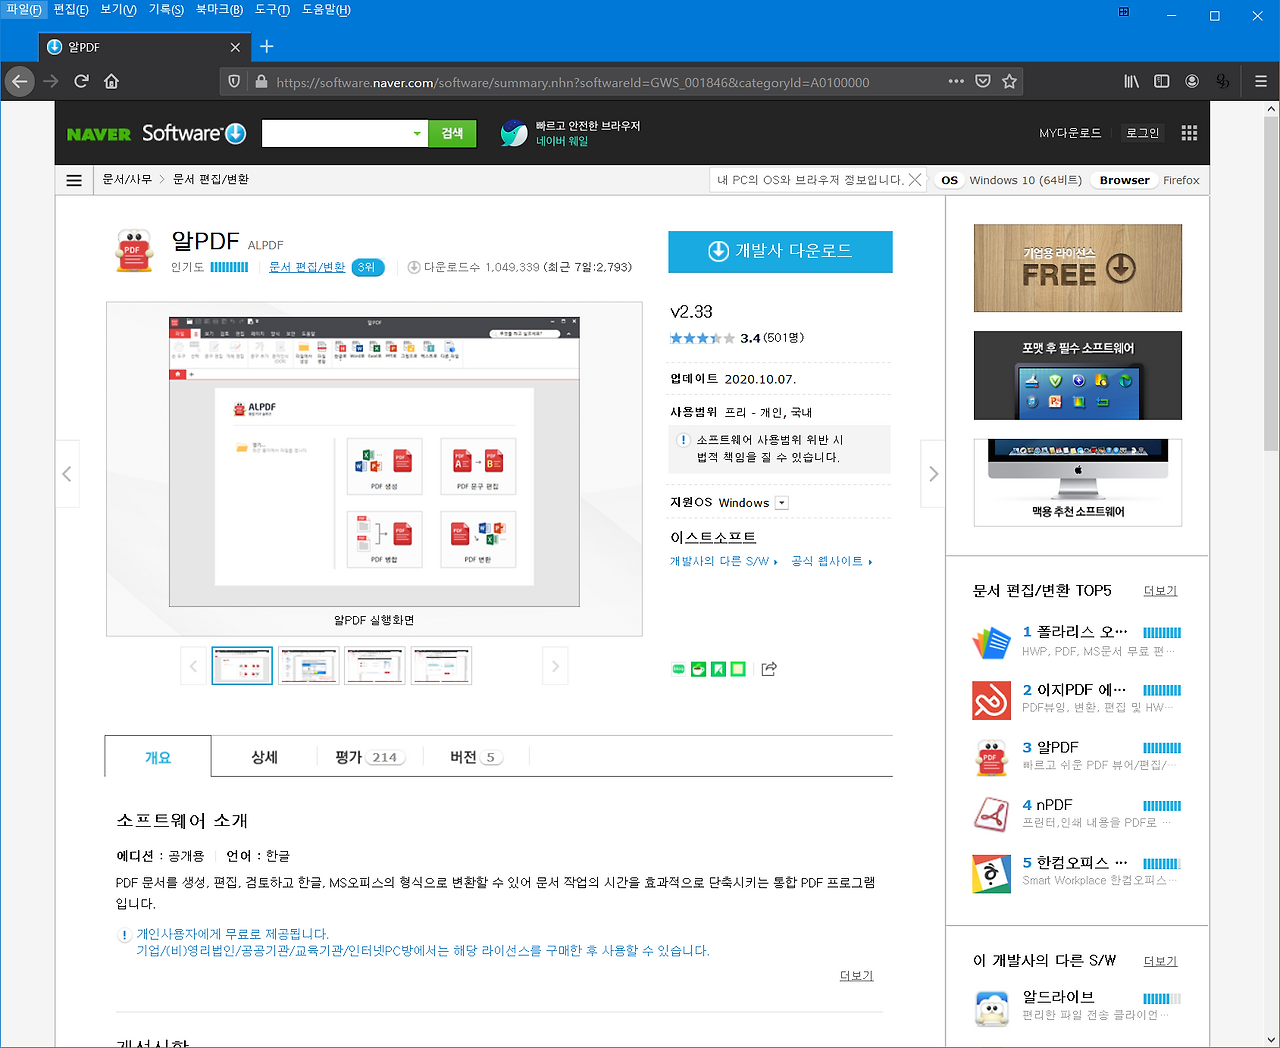
Task: Open the generic share link icon
Action: click(x=768, y=669)
